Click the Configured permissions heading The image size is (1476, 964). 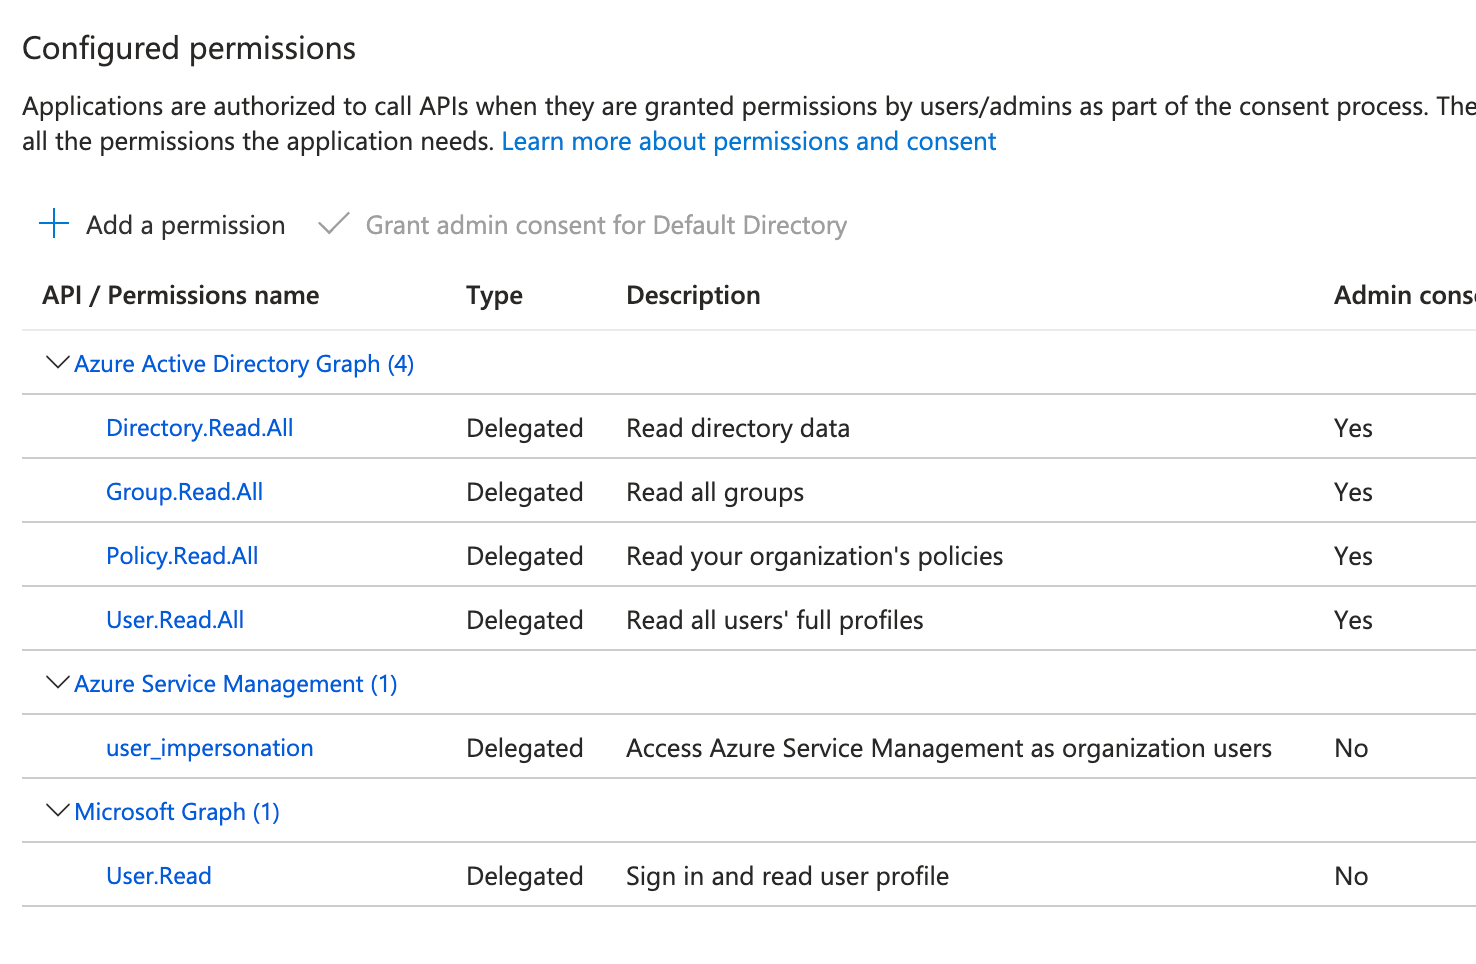tap(189, 48)
